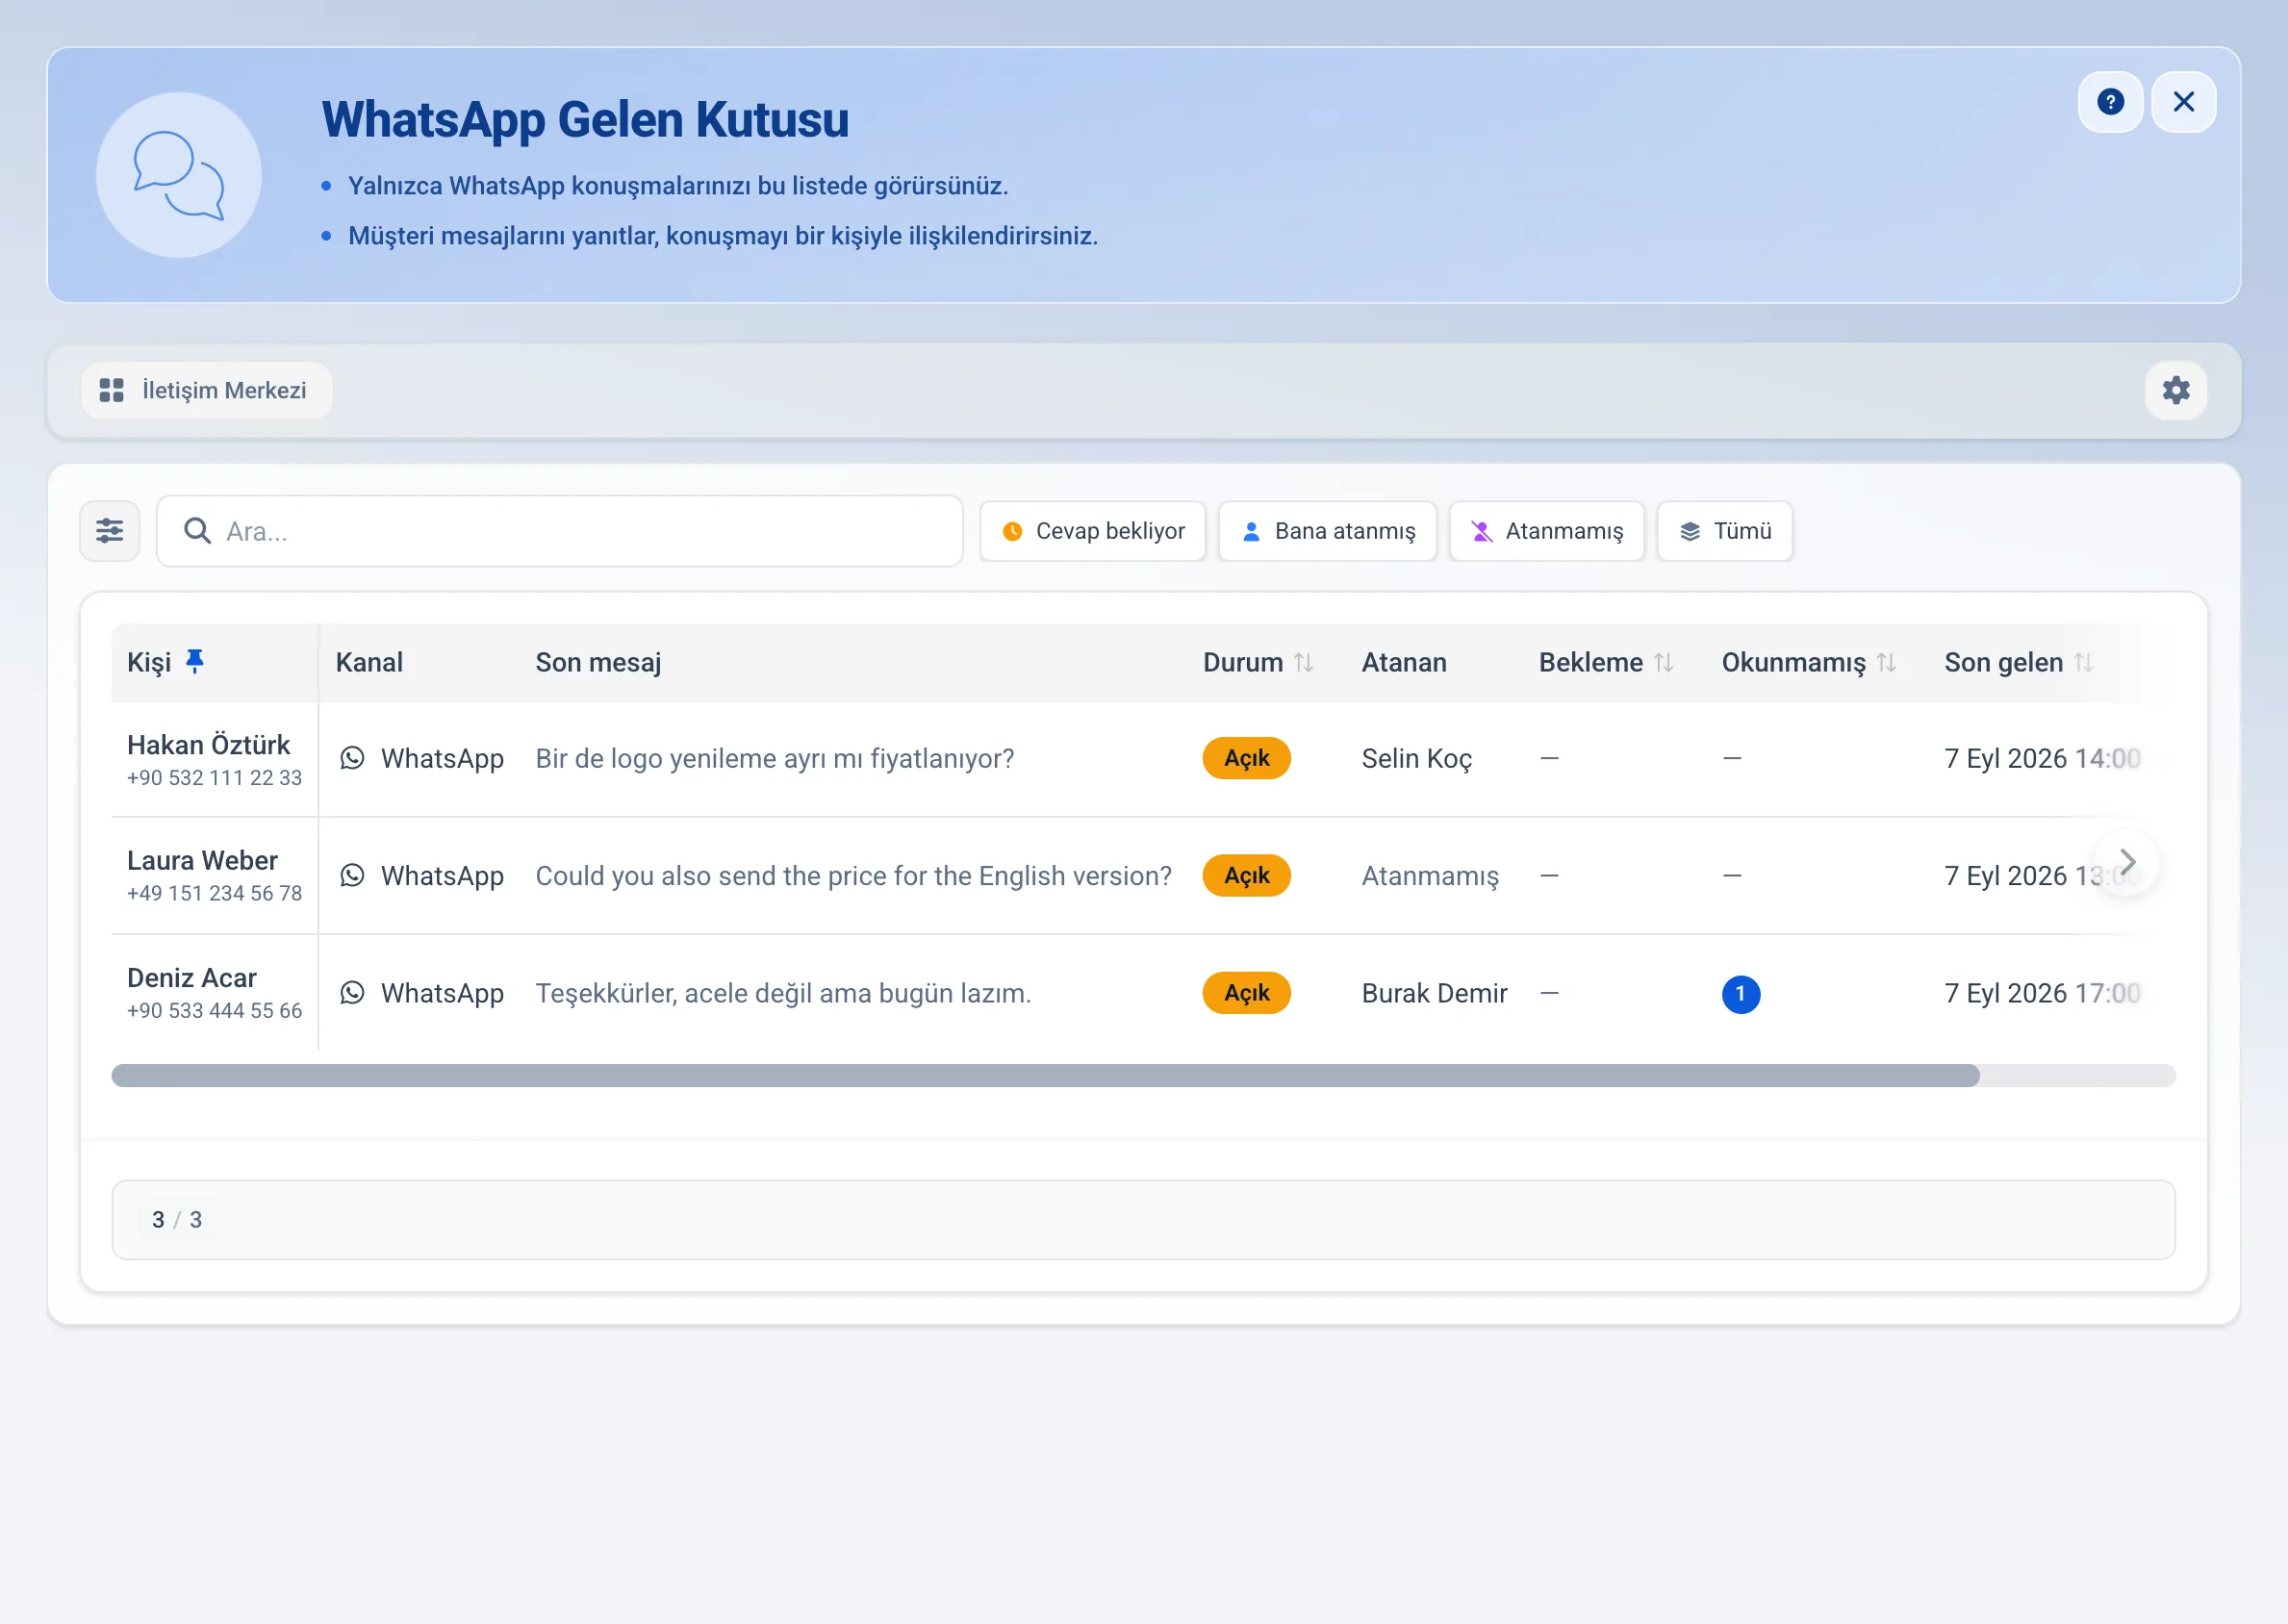
Task: Click the English version price message
Action: click(854, 875)
